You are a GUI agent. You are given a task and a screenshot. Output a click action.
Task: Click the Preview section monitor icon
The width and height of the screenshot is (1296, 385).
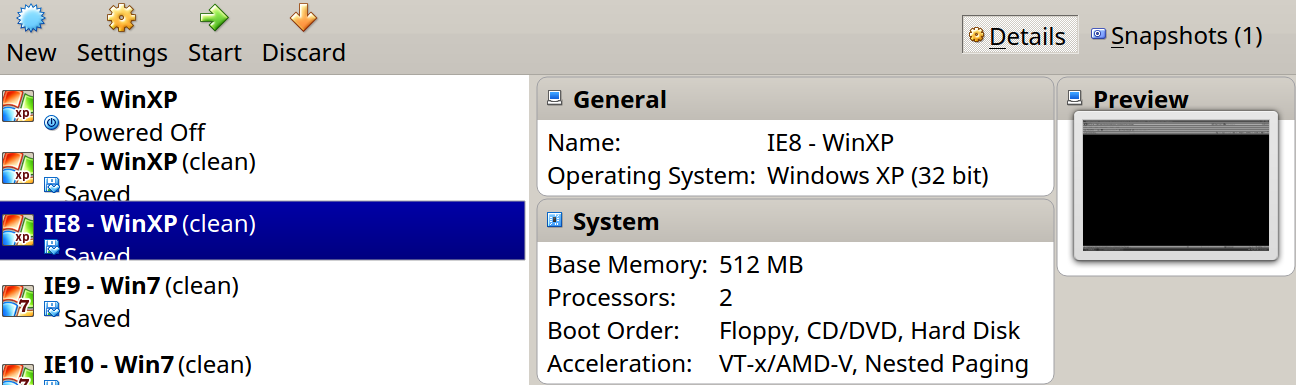(1075, 98)
